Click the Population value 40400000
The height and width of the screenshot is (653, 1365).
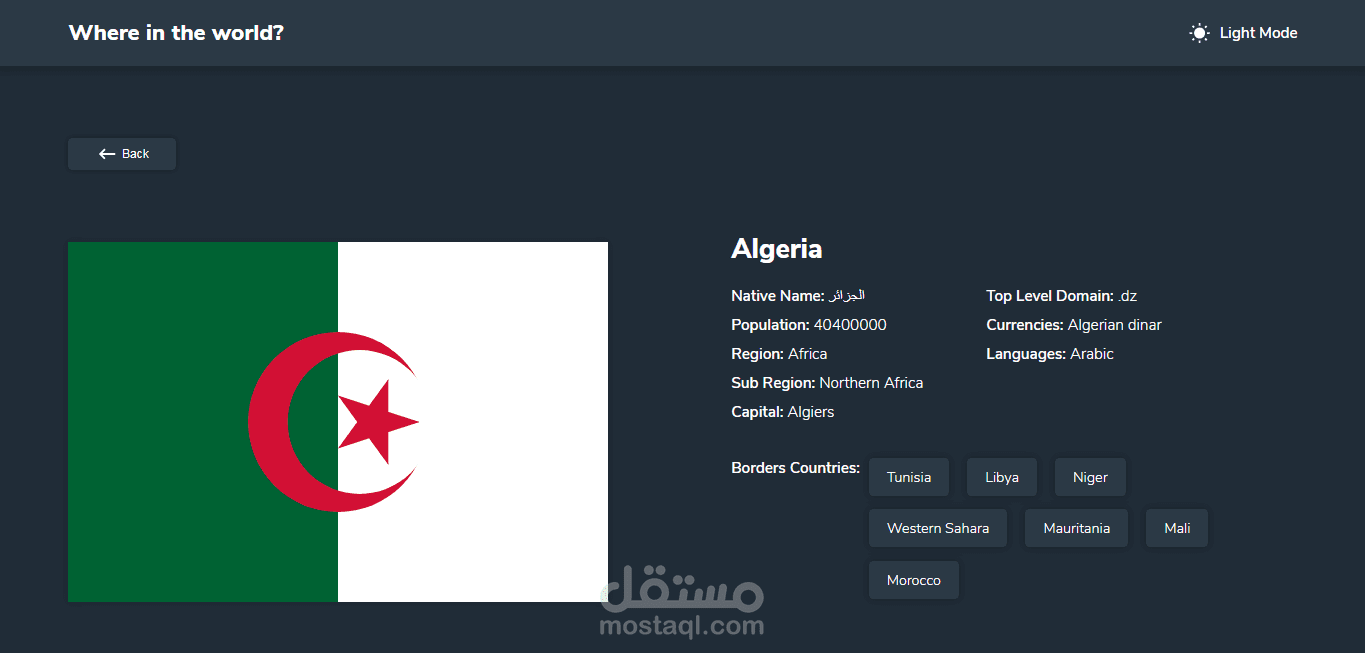tap(850, 325)
